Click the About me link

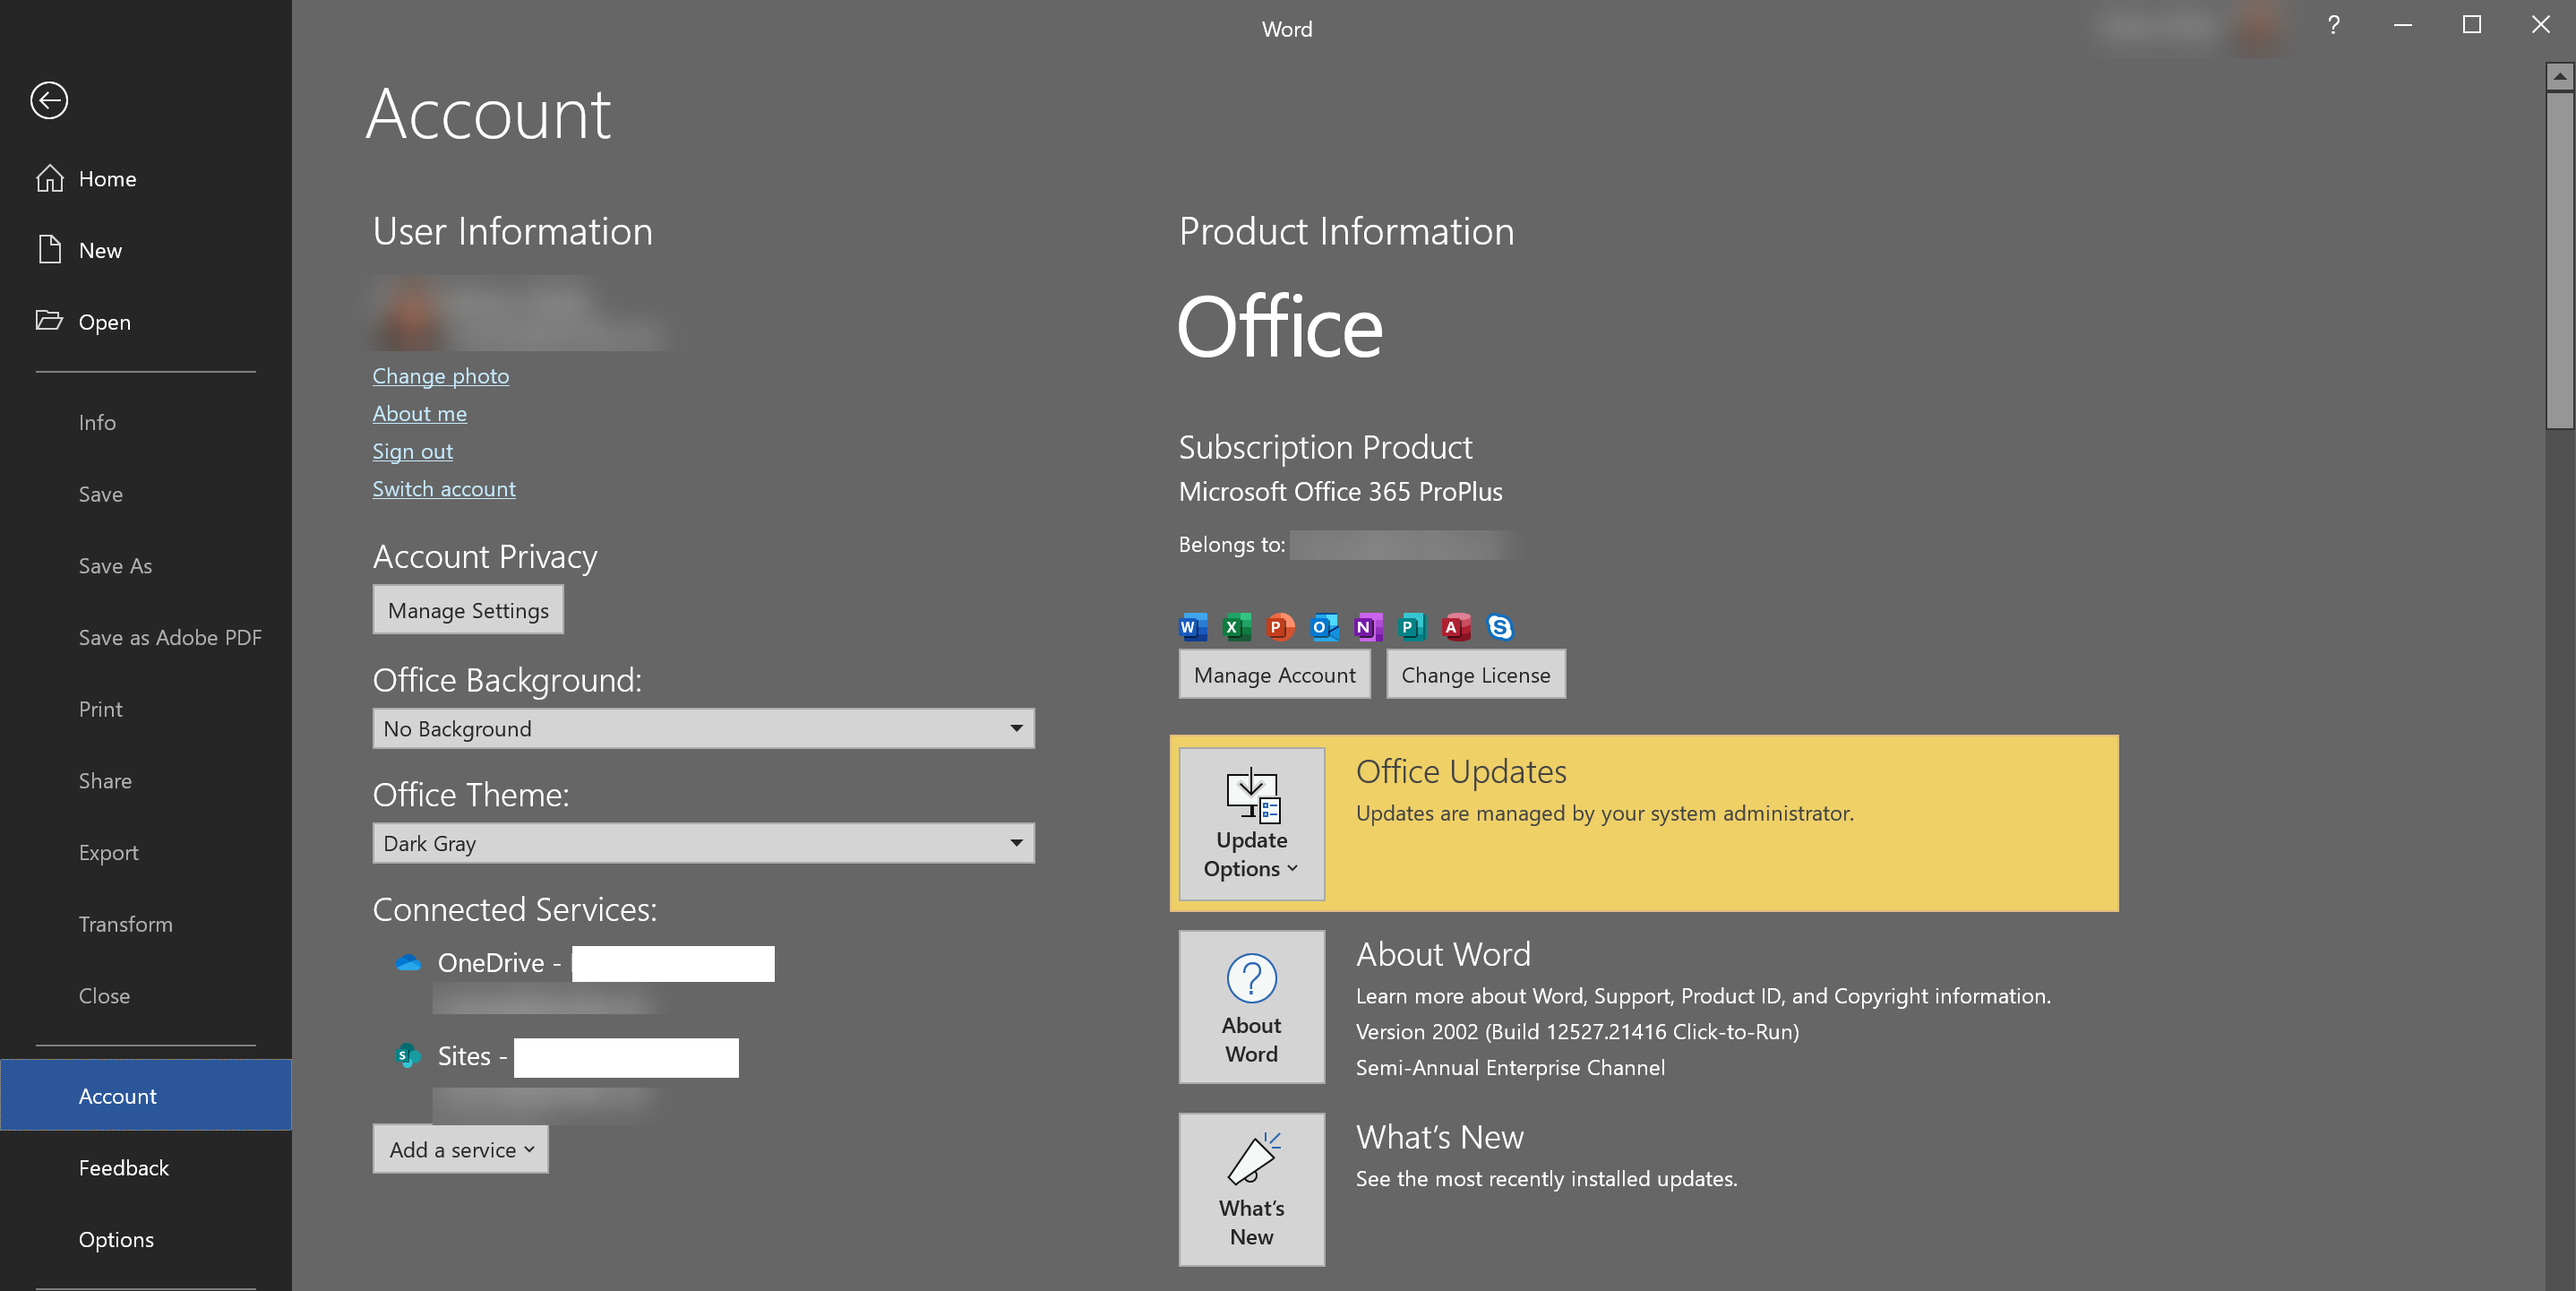419,414
